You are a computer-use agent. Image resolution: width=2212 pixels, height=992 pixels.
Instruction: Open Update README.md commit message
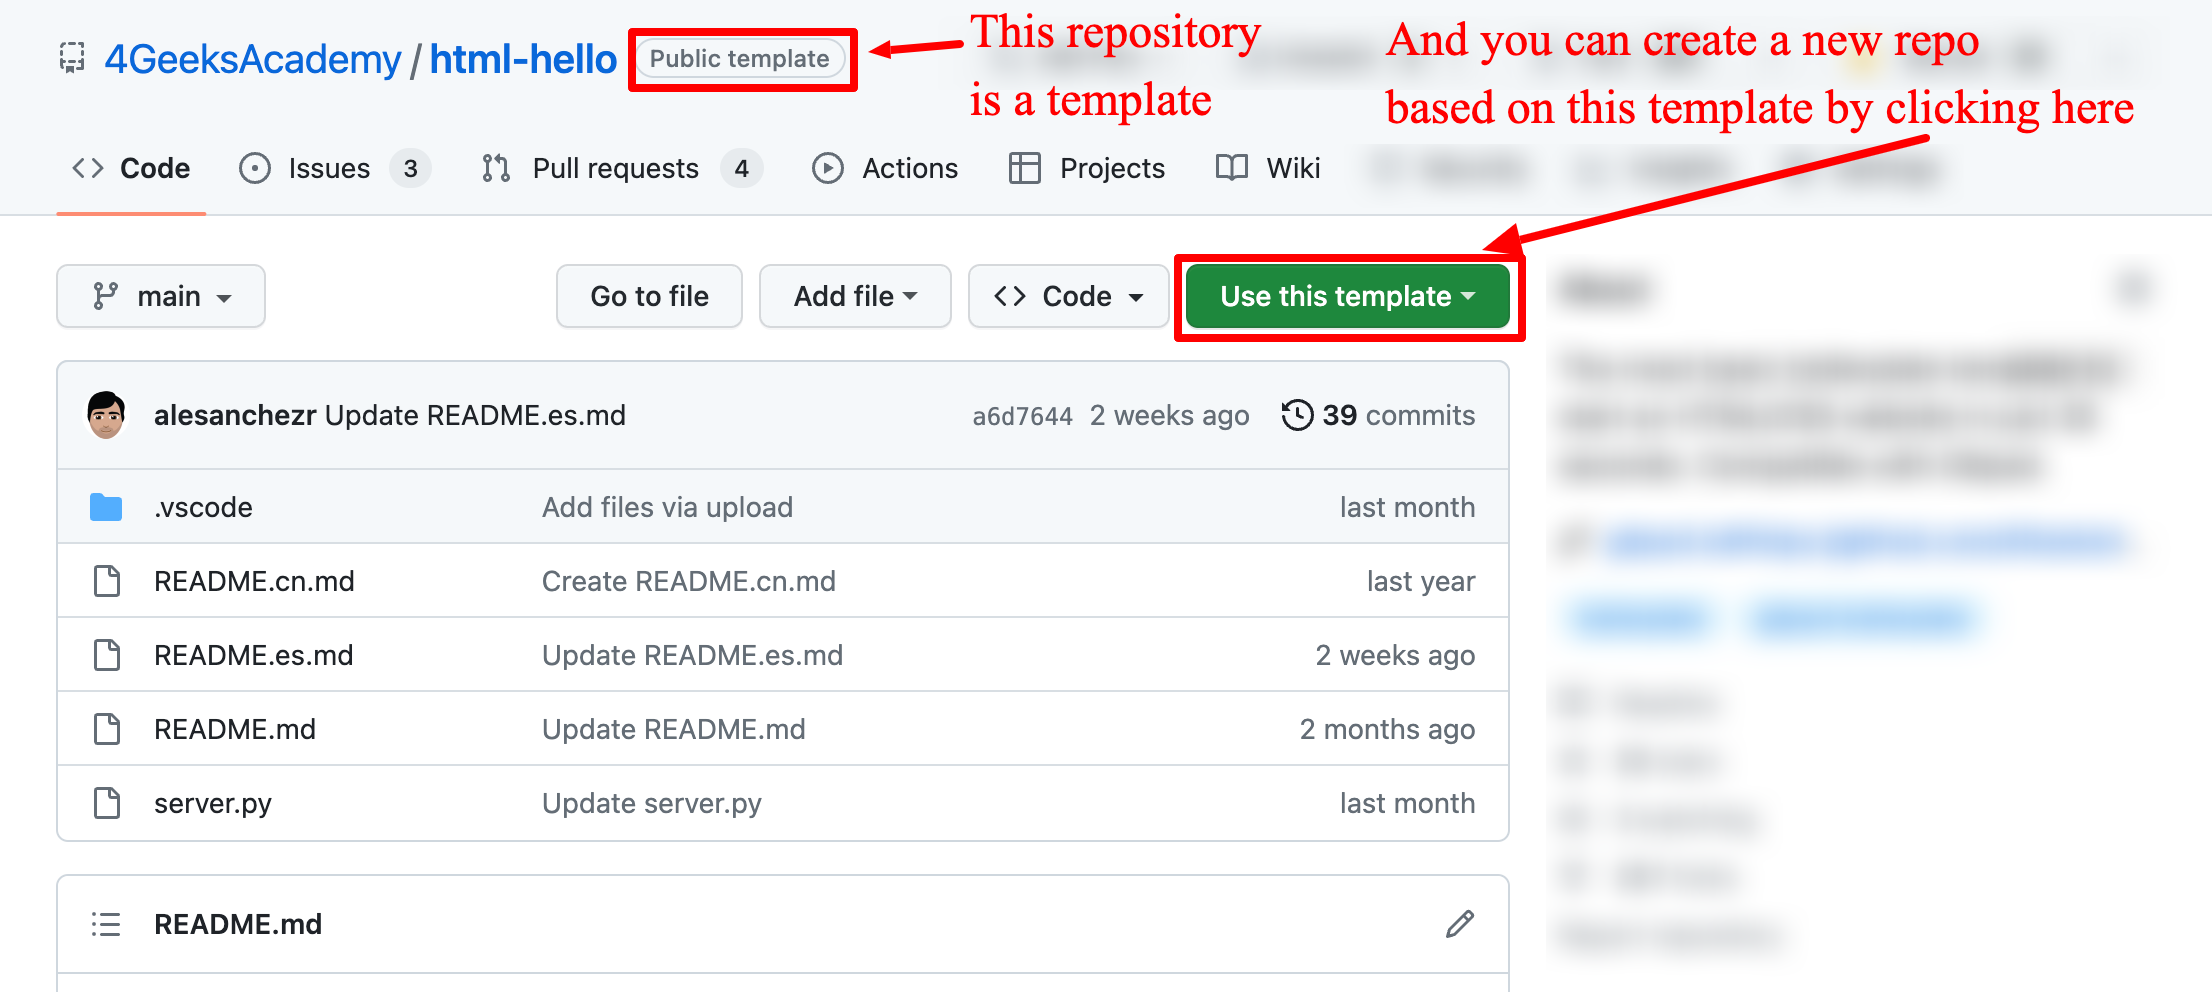click(674, 729)
